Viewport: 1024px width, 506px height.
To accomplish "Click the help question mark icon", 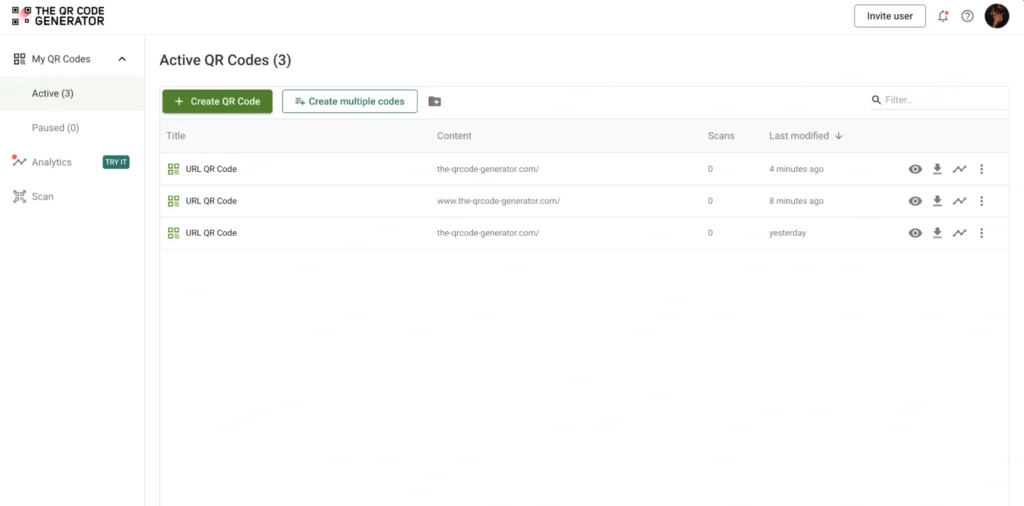I will pyautogui.click(x=967, y=16).
